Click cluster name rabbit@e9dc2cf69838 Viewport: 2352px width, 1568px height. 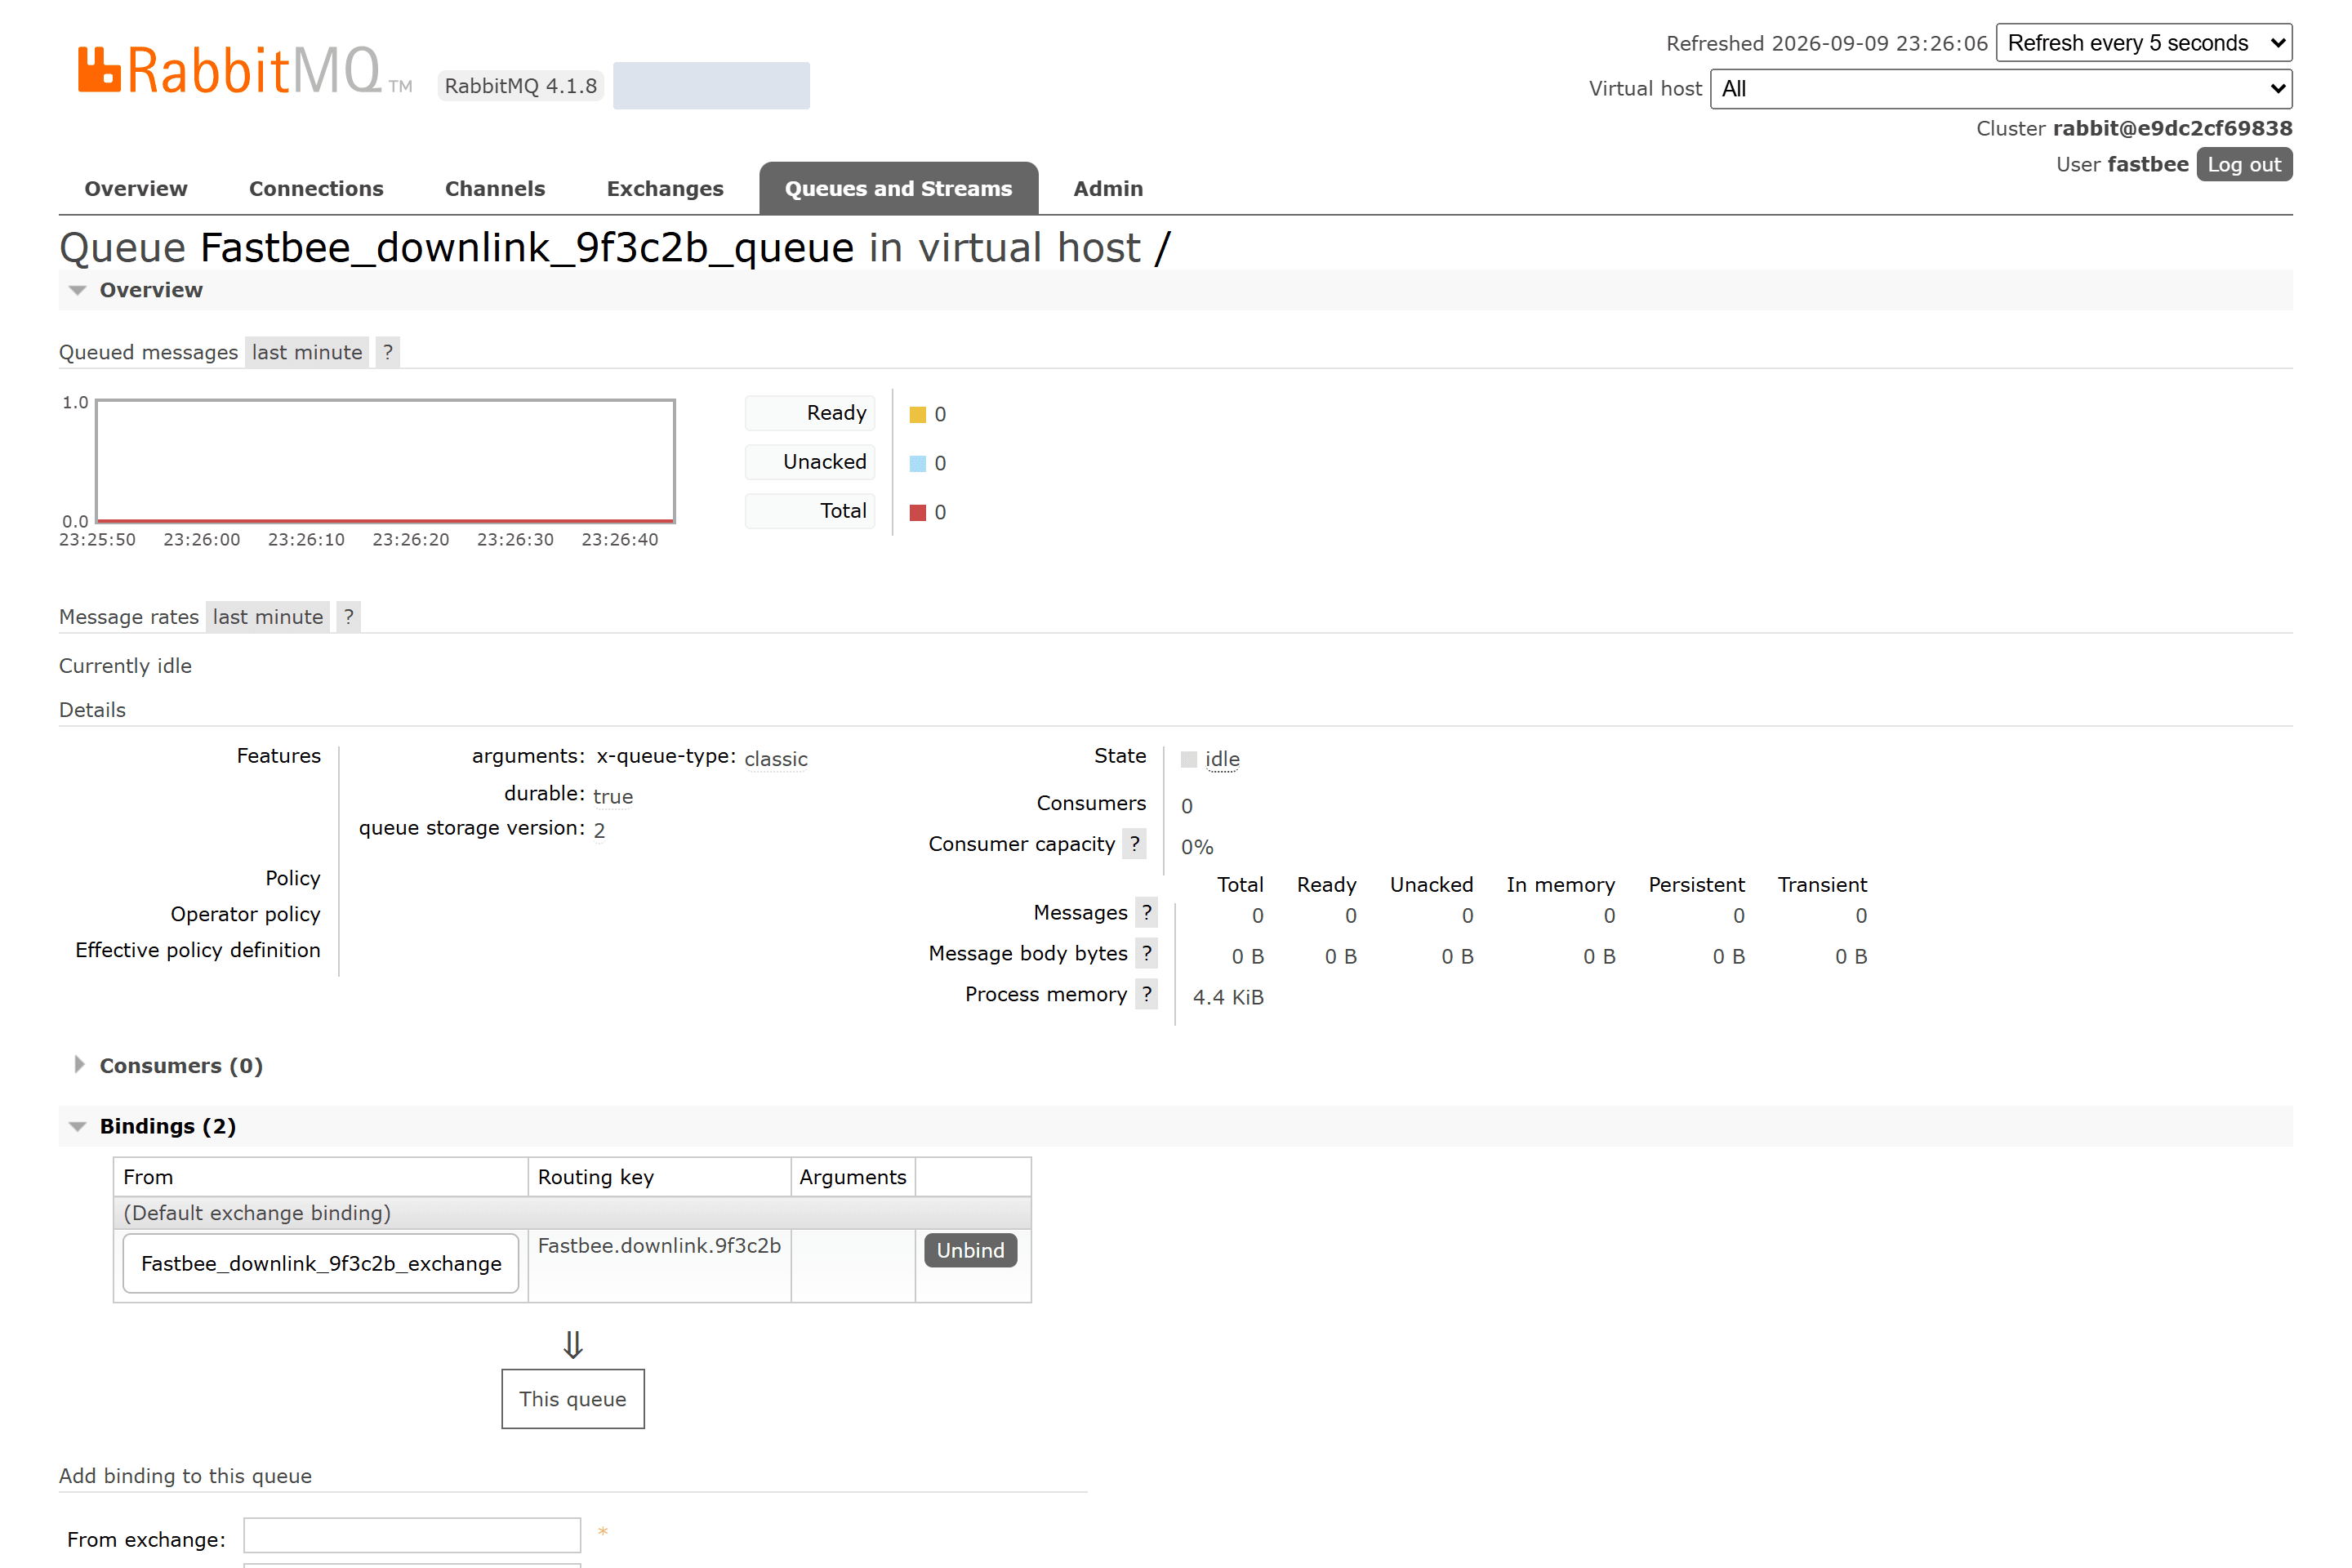click(2172, 128)
